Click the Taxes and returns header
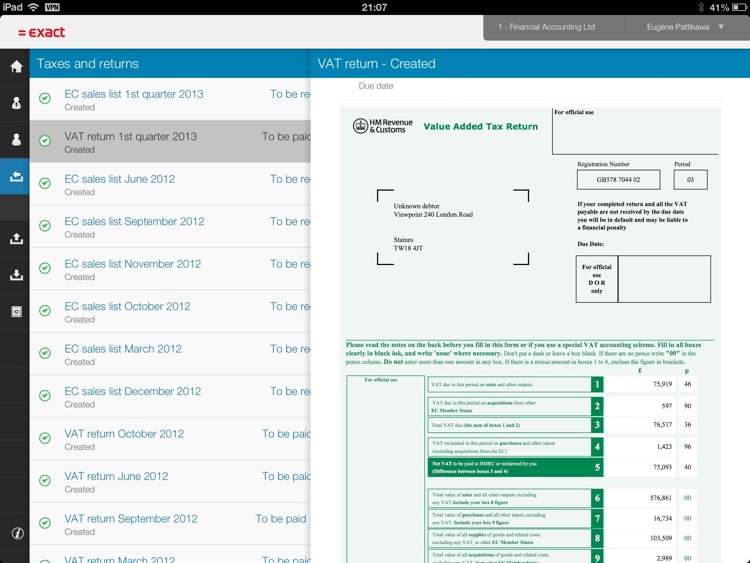The height and width of the screenshot is (563, 750). [88, 64]
